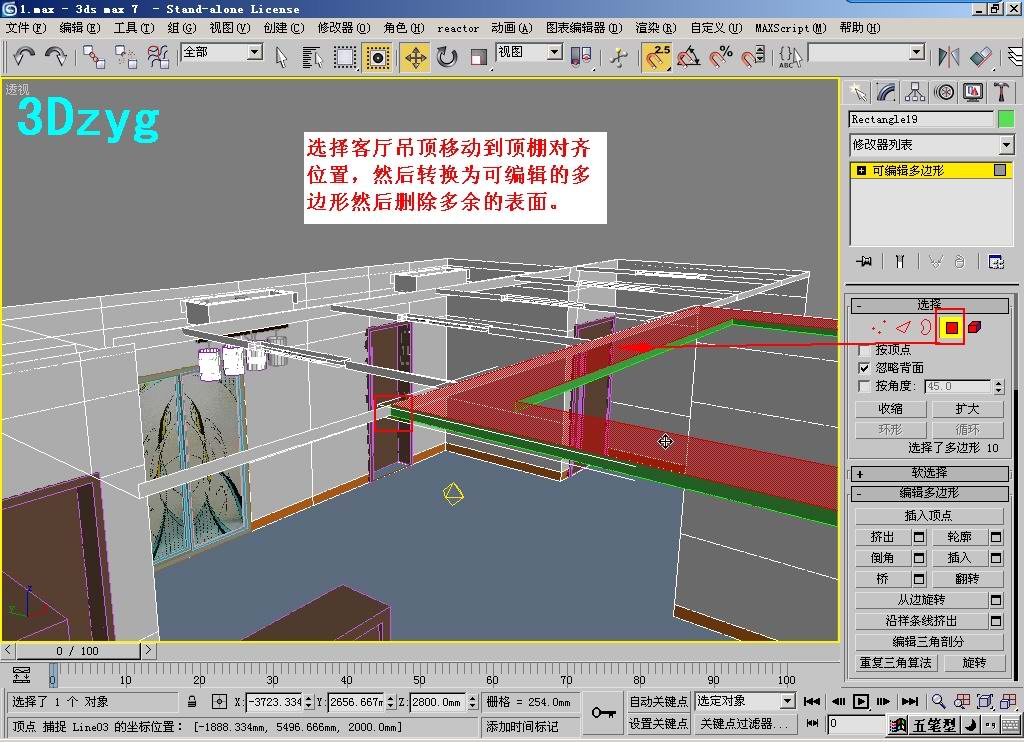The width and height of the screenshot is (1024, 742).
Task: Click the Redo arrow icon
Action: [56, 57]
